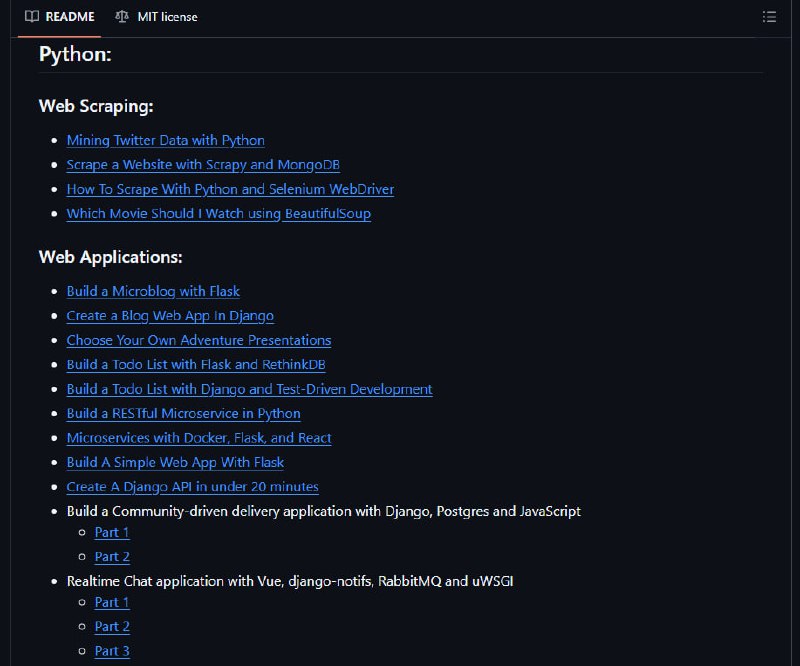Switch to the MIT license tab
This screenshot has width=800, height=666.
tap(156, 17)
